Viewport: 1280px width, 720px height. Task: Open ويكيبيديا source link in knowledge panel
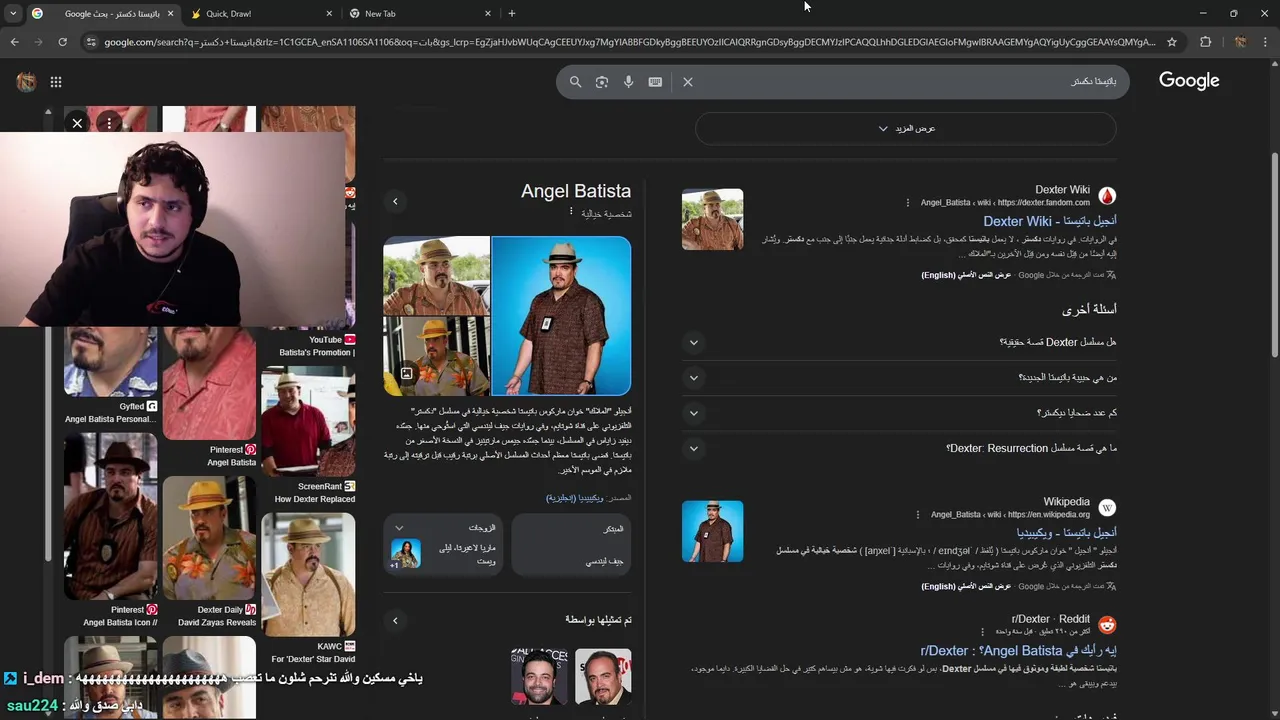[574, 498]
